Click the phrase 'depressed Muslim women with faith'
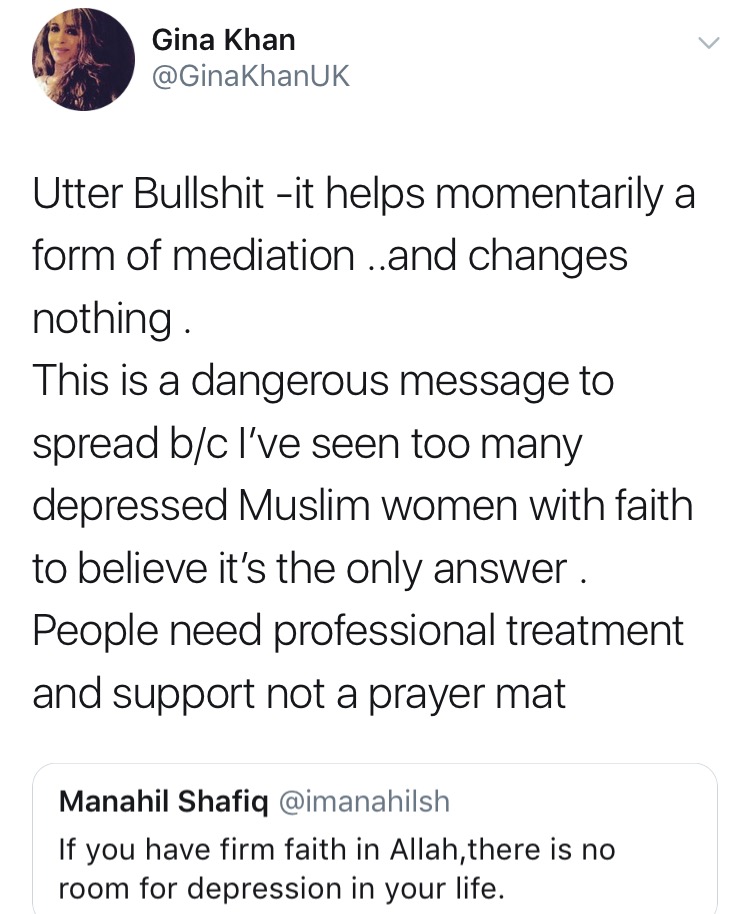This screenshot has height=914, width=750. [362, 505]
